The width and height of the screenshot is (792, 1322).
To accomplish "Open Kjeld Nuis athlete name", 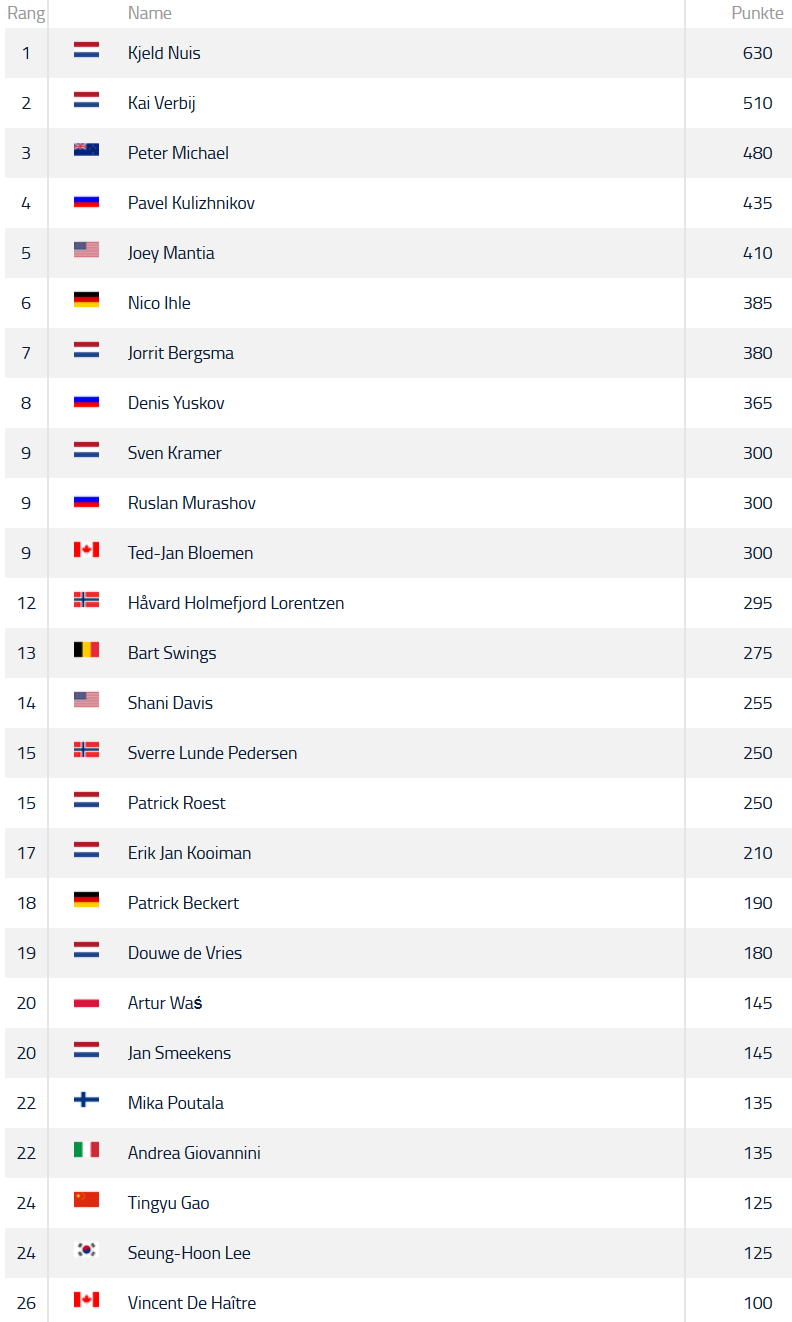I will coord(164,53).
